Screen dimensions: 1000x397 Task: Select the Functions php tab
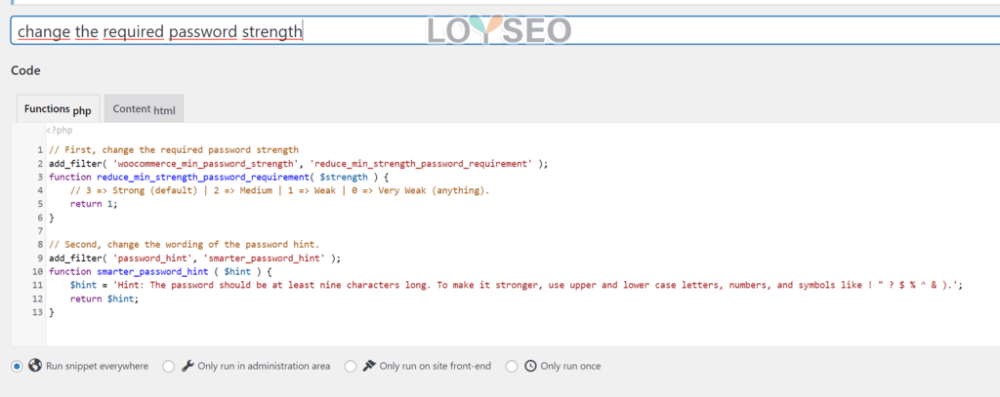[57, 109]
